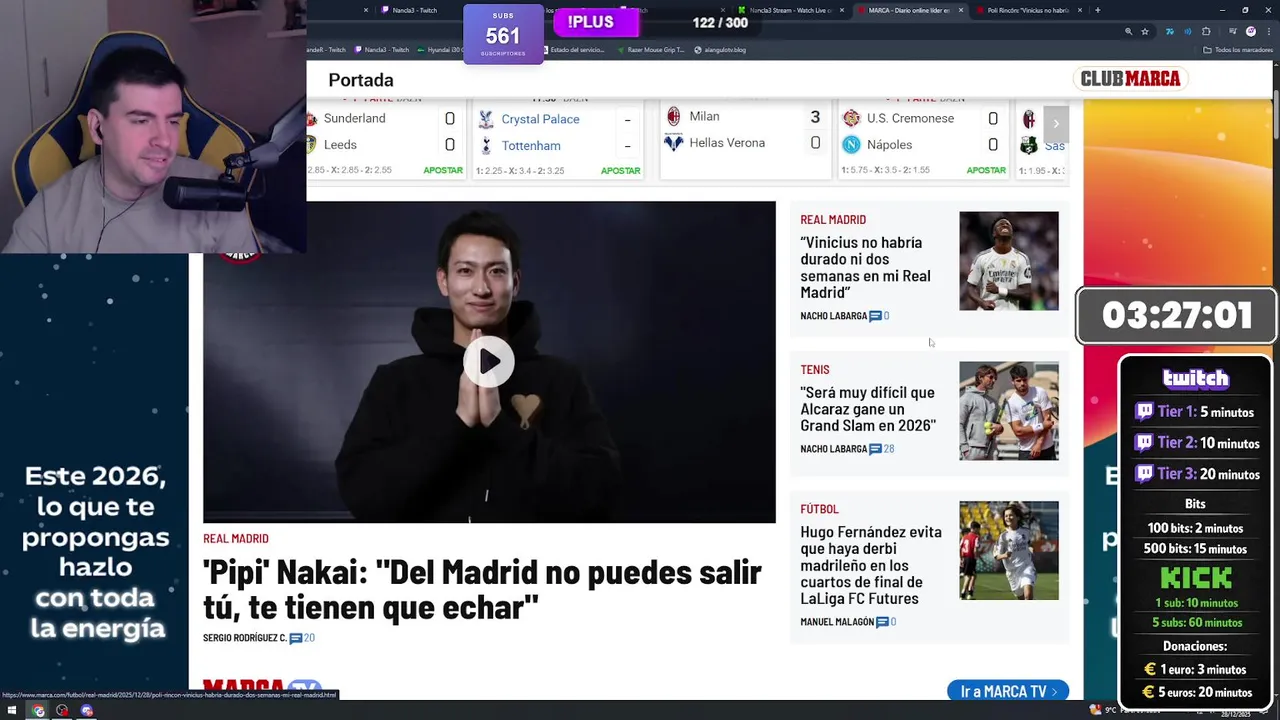Click Chrome icon in taskbar

(38, 711)
